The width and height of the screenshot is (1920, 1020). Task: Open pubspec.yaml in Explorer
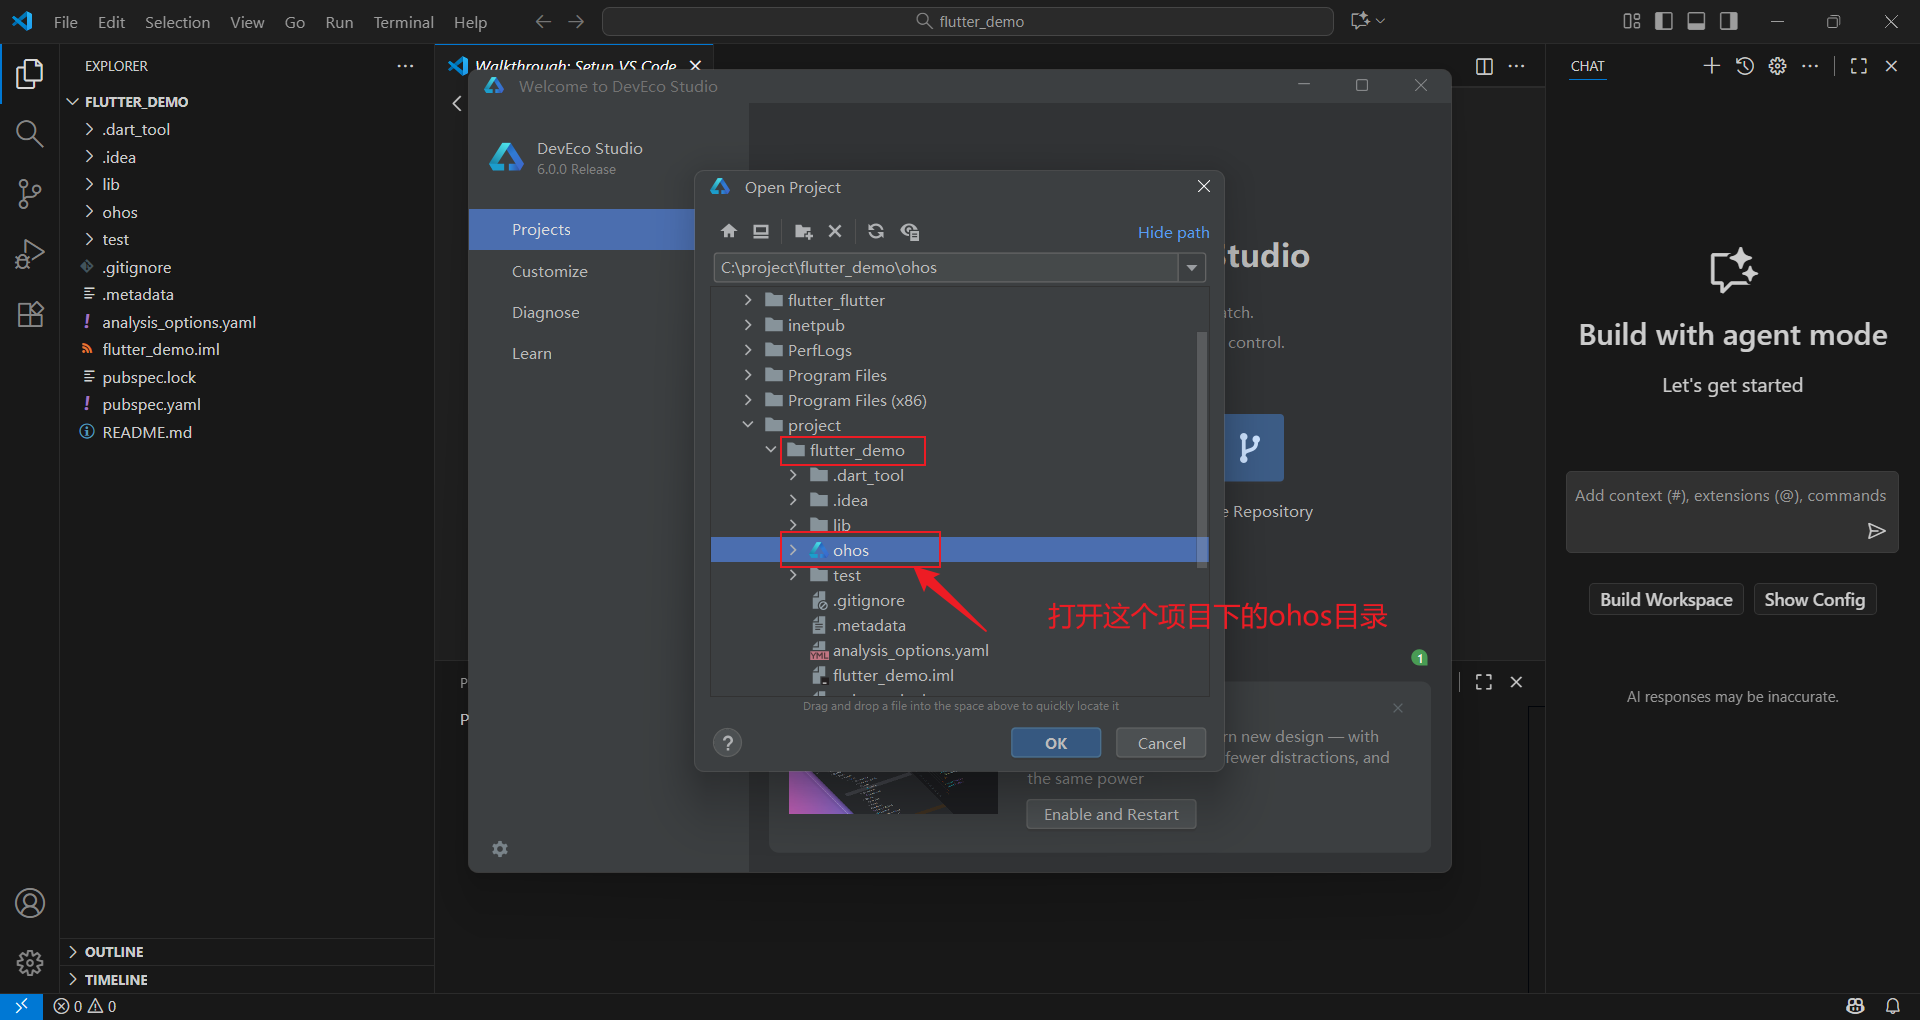click(151, 405)
